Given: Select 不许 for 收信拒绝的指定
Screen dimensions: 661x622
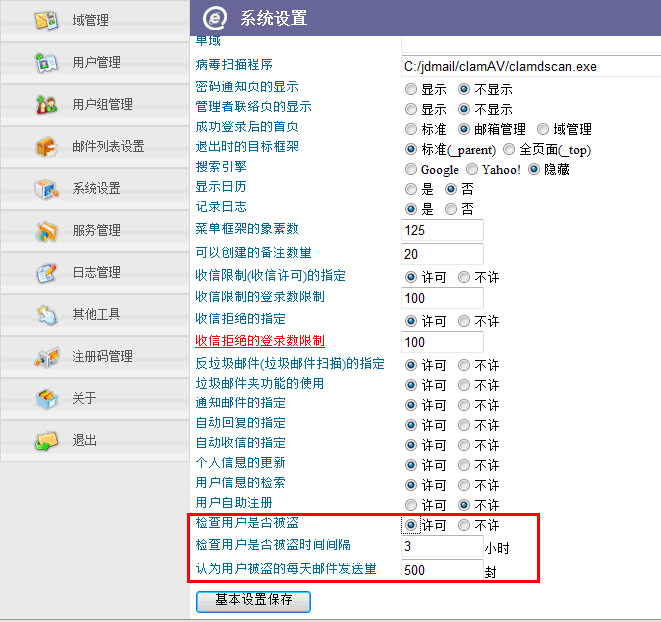Looking at the screenshot, I should 464,321.
